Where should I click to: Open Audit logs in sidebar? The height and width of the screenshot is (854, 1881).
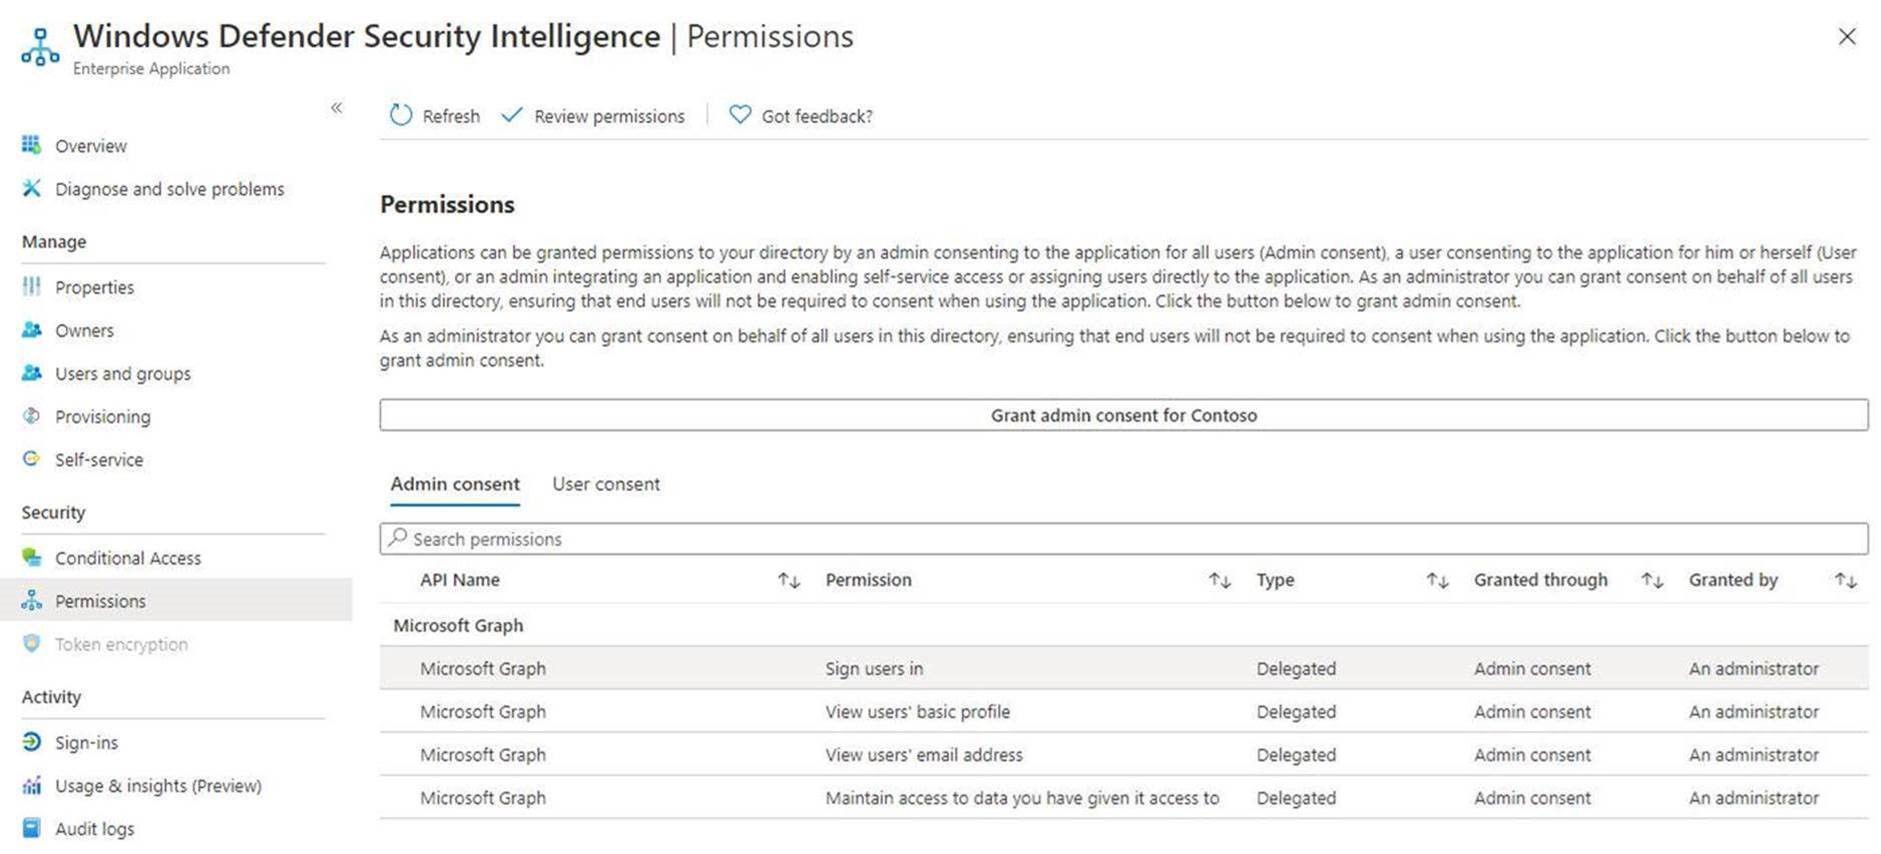coord(94,829)
